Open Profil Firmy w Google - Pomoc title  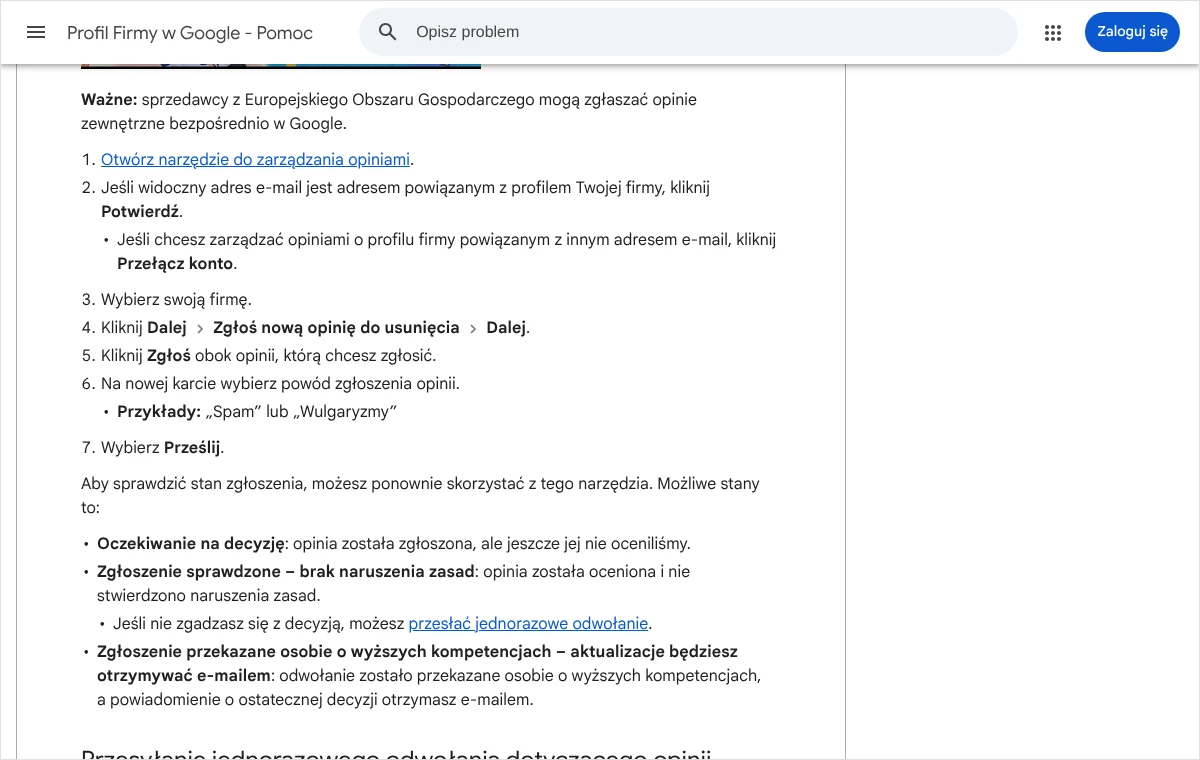190,33
